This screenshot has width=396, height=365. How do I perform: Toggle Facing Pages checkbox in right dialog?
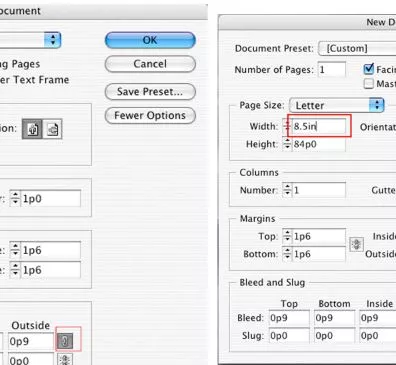pos(368,69)
